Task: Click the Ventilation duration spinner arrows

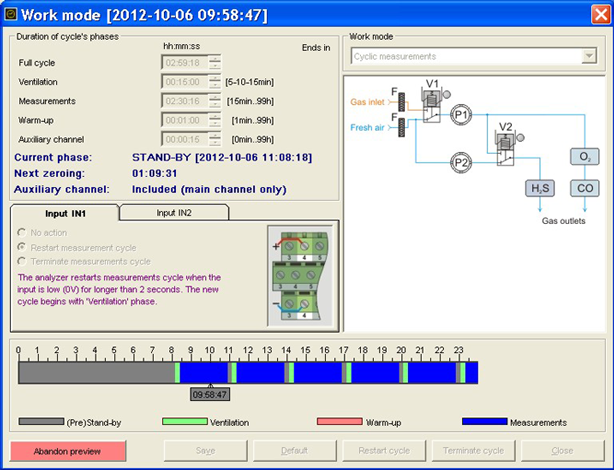Action: [216, 82]
